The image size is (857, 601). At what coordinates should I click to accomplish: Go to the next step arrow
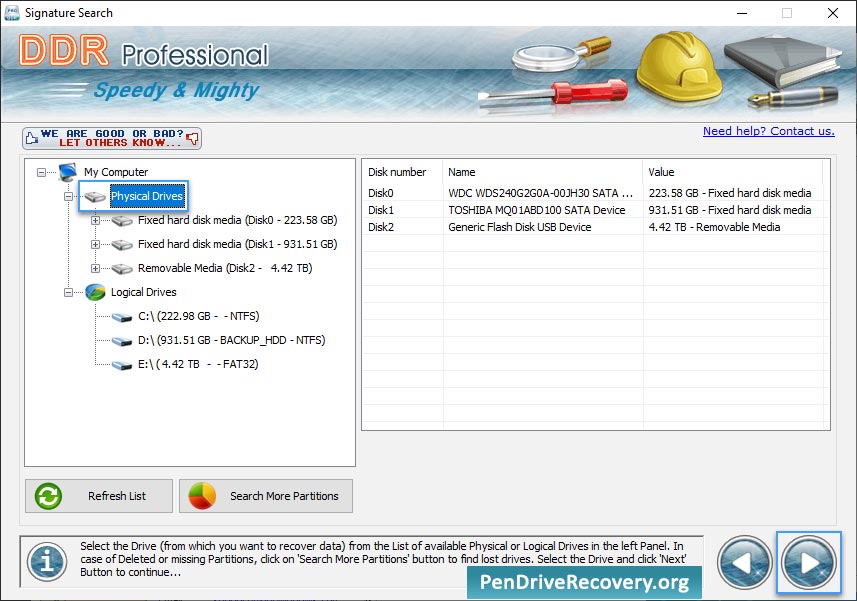[x=809, y=563]
